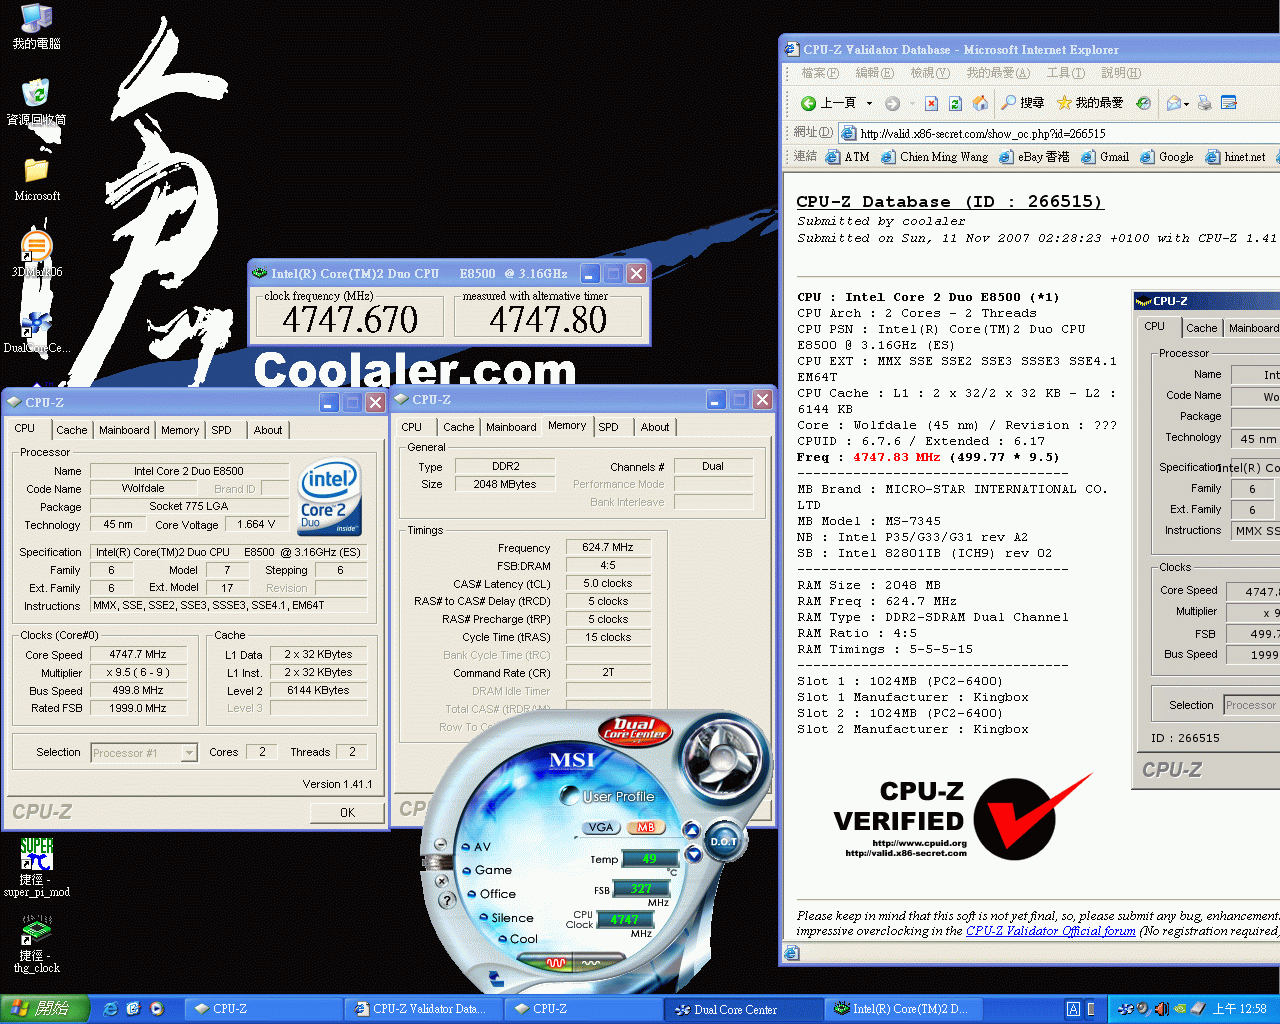Open the Processor #1 selection dropdown
Image resolution: width=1280 pixels, height=1024 pixels.
[189, 753]
